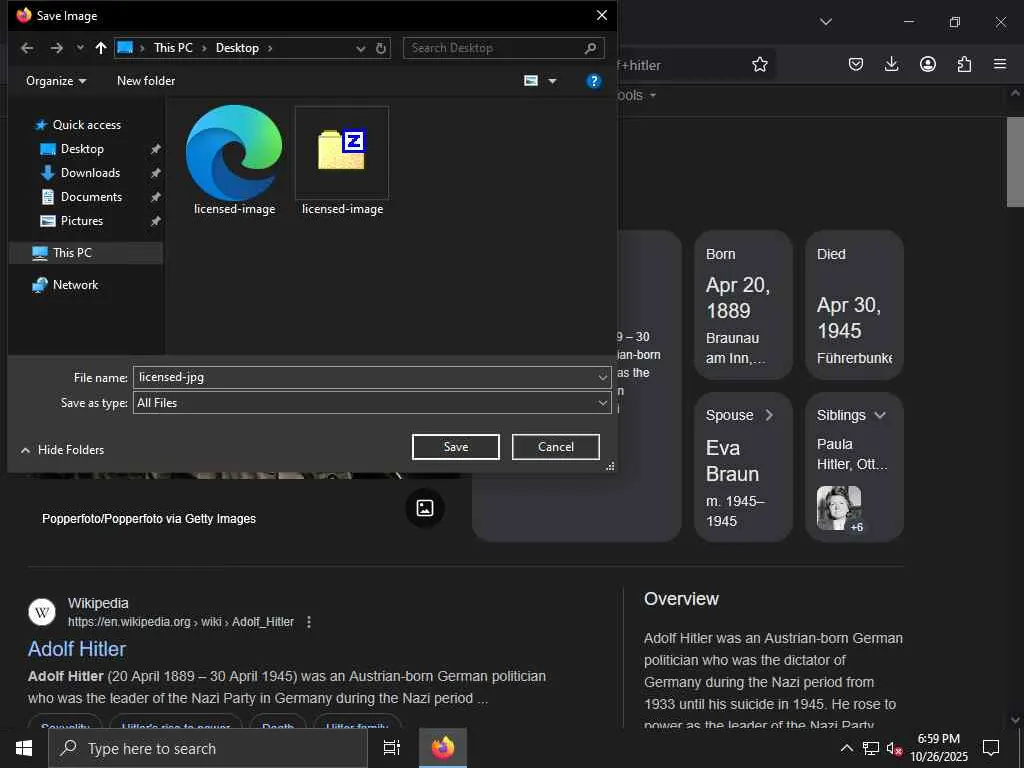Select the zip folder licensed-image file
The height and width of the screenshot is (768, 1024).
point(342,161)
